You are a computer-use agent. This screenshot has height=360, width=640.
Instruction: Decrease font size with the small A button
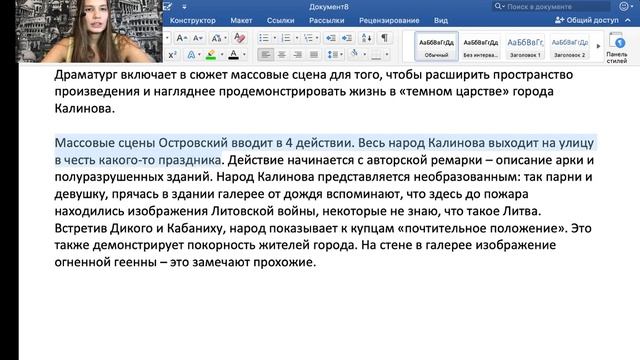198,38
